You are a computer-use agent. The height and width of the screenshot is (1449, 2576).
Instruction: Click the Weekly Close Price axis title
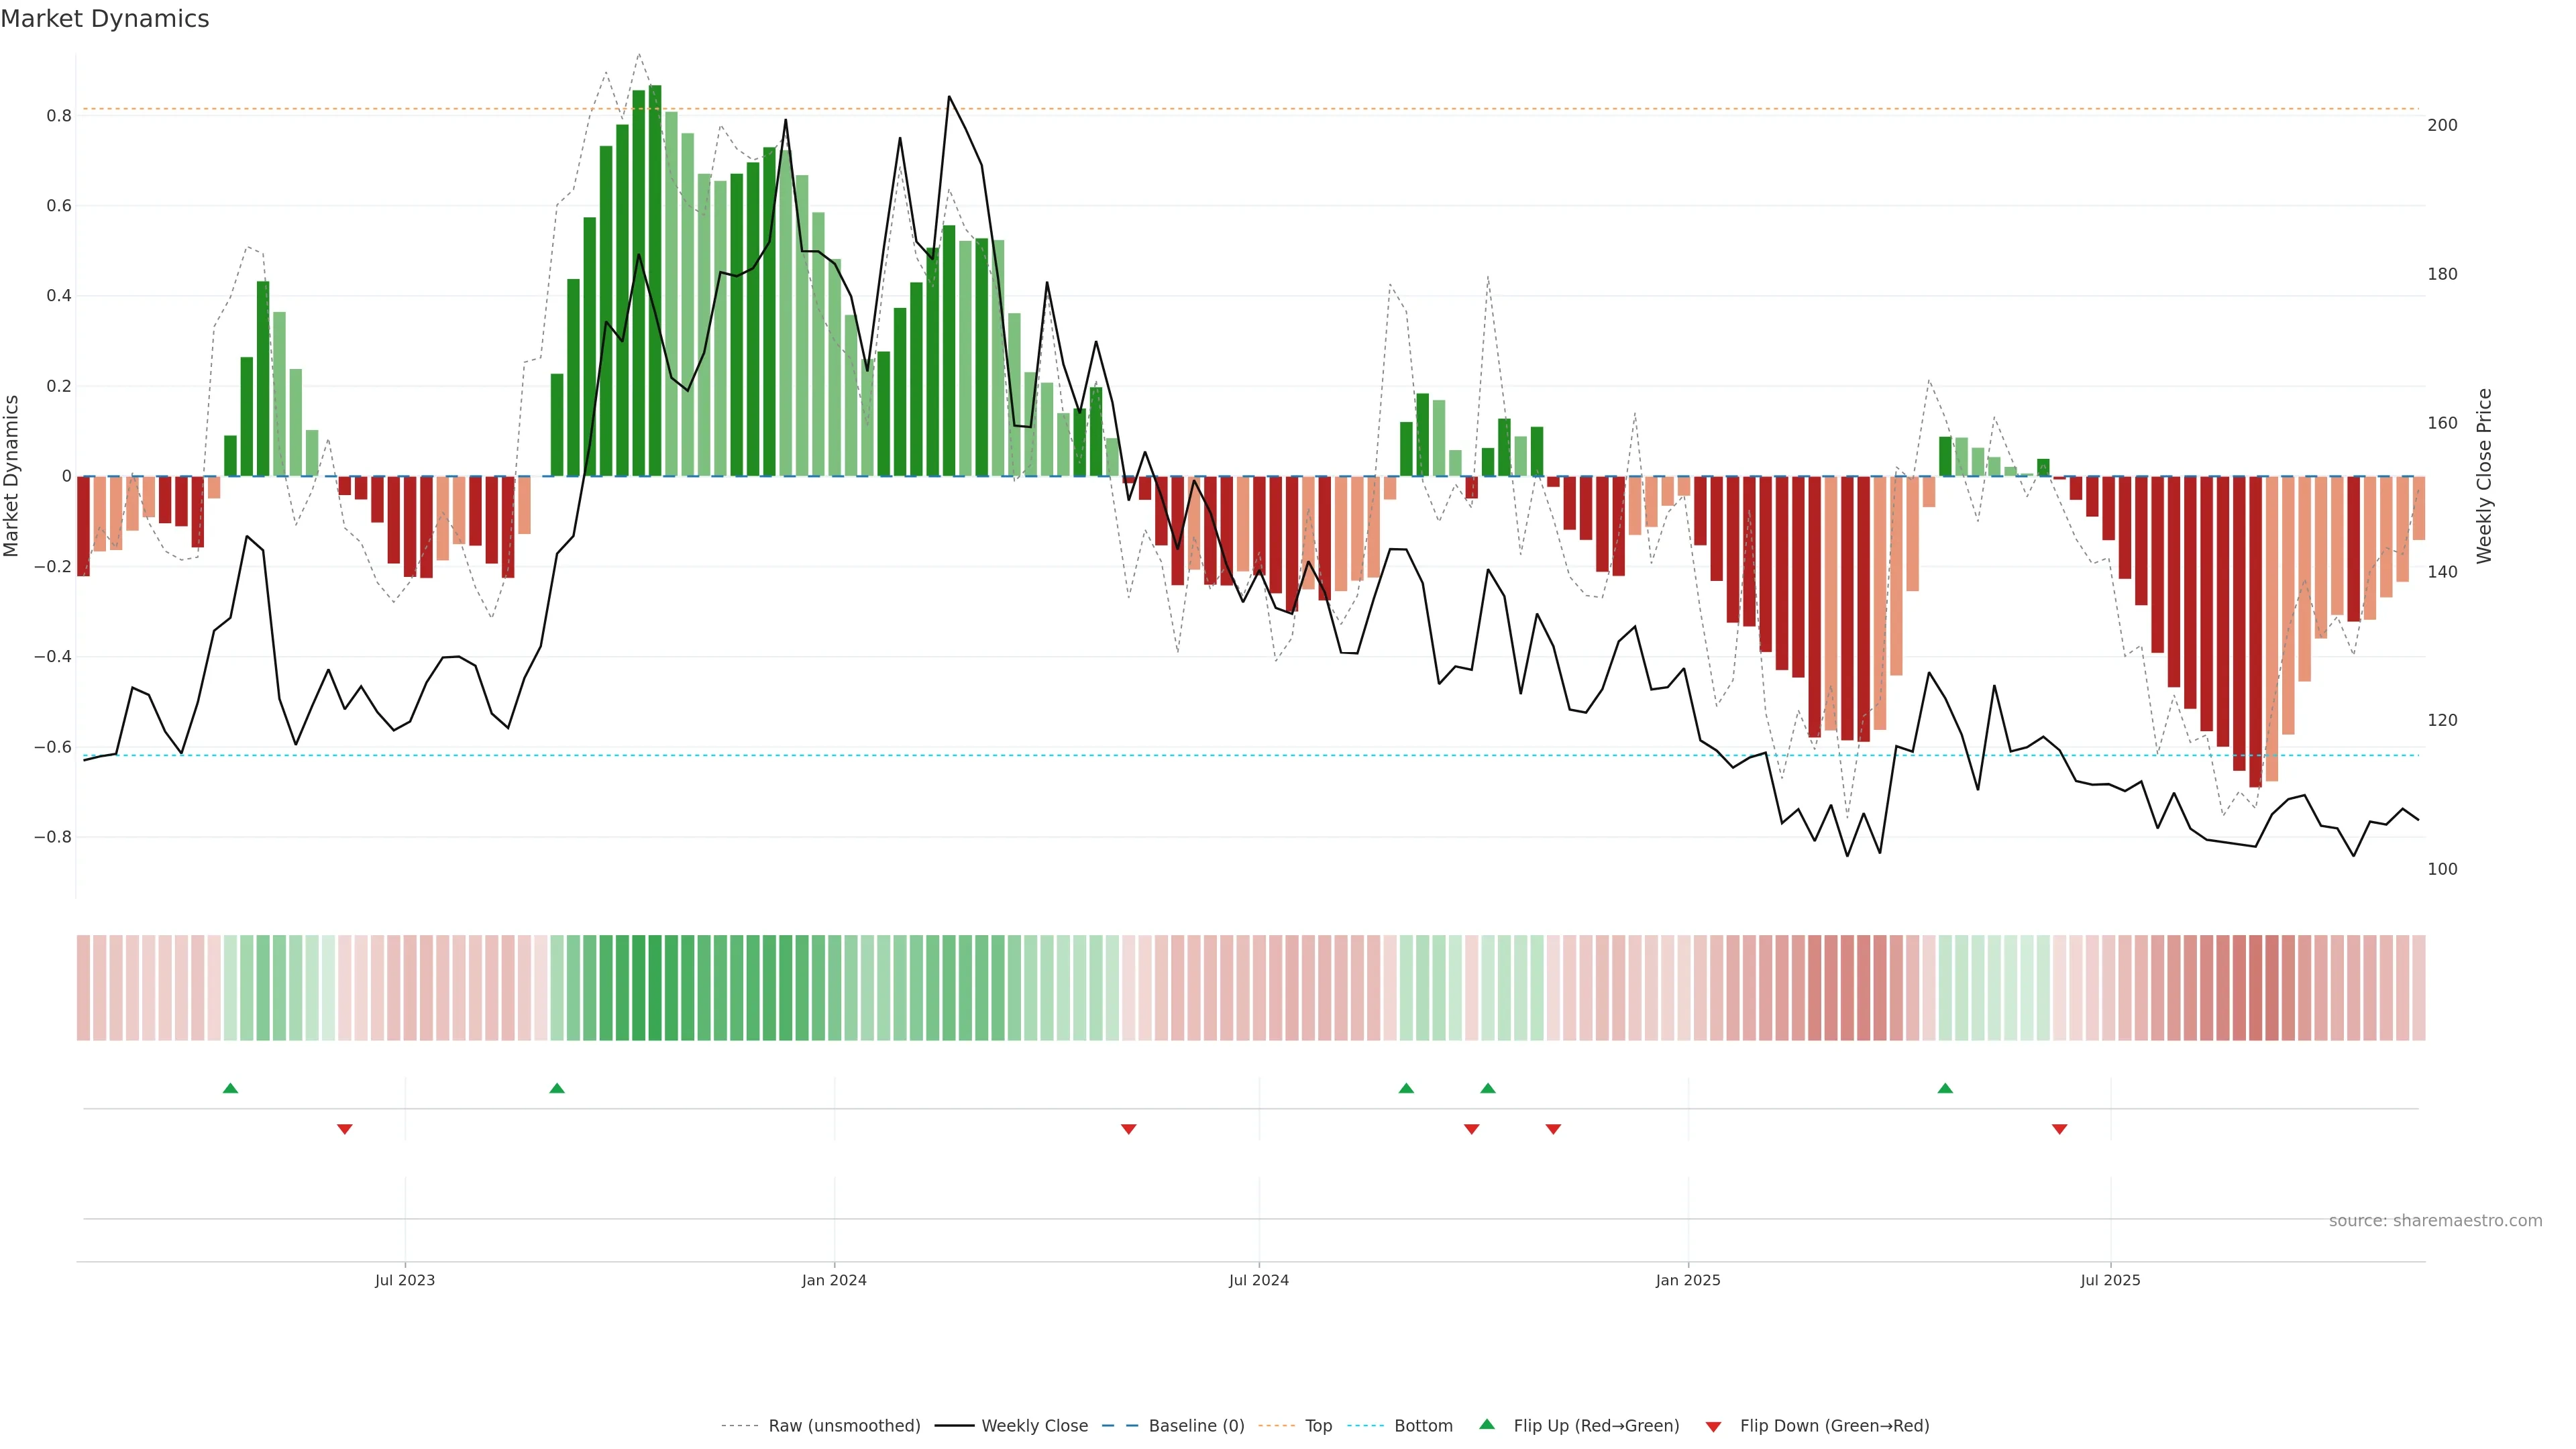[2484, 476]
